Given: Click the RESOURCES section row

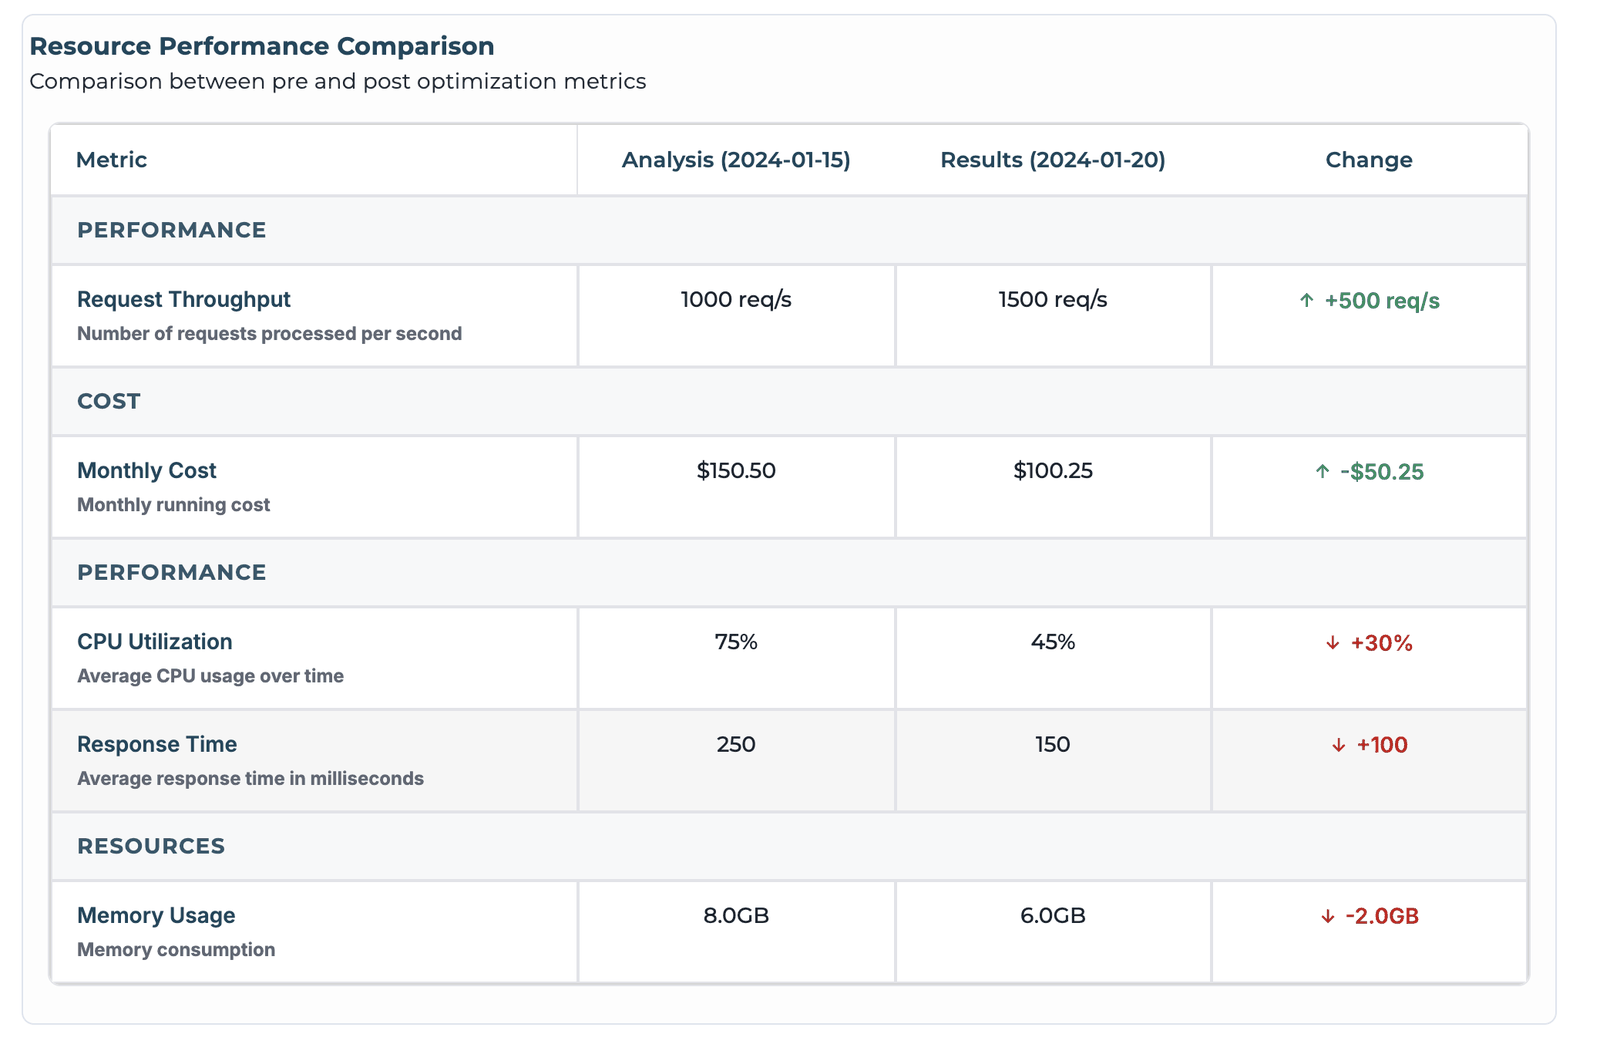Looking at the screenshot, I should coord(789,846).
